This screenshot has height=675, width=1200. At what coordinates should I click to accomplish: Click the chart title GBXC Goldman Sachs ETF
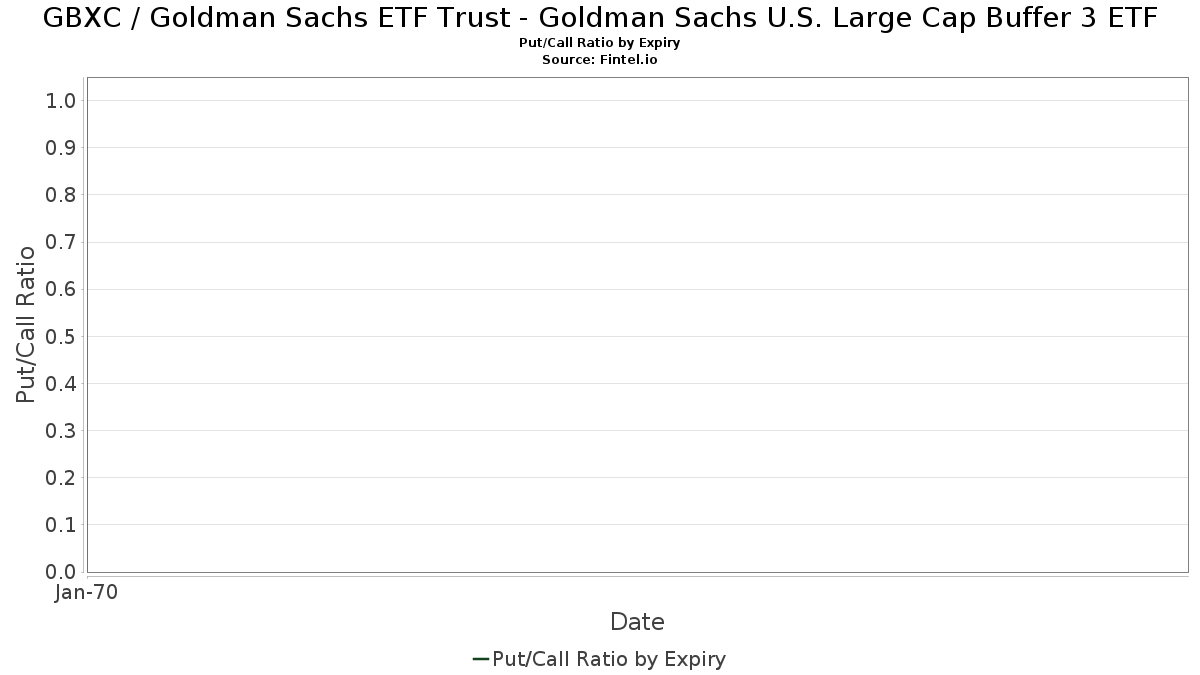(600, 18)
